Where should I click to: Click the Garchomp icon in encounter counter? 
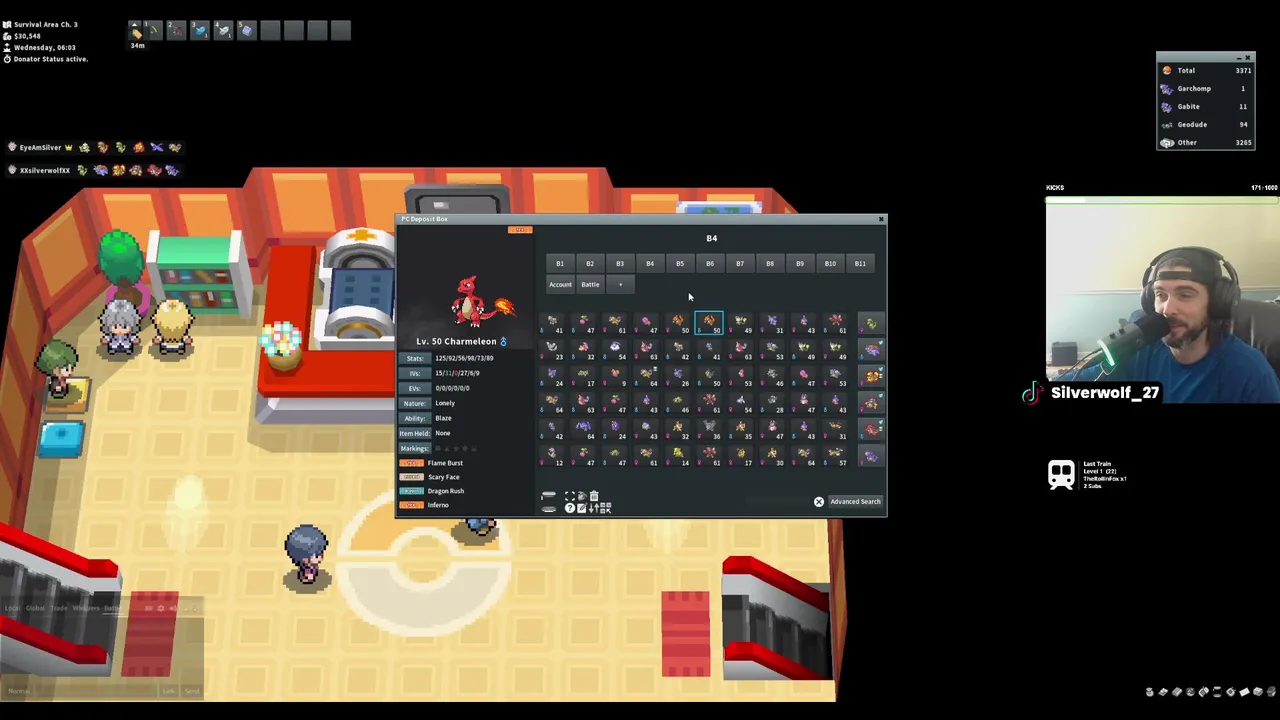[x=1166, y=88]
